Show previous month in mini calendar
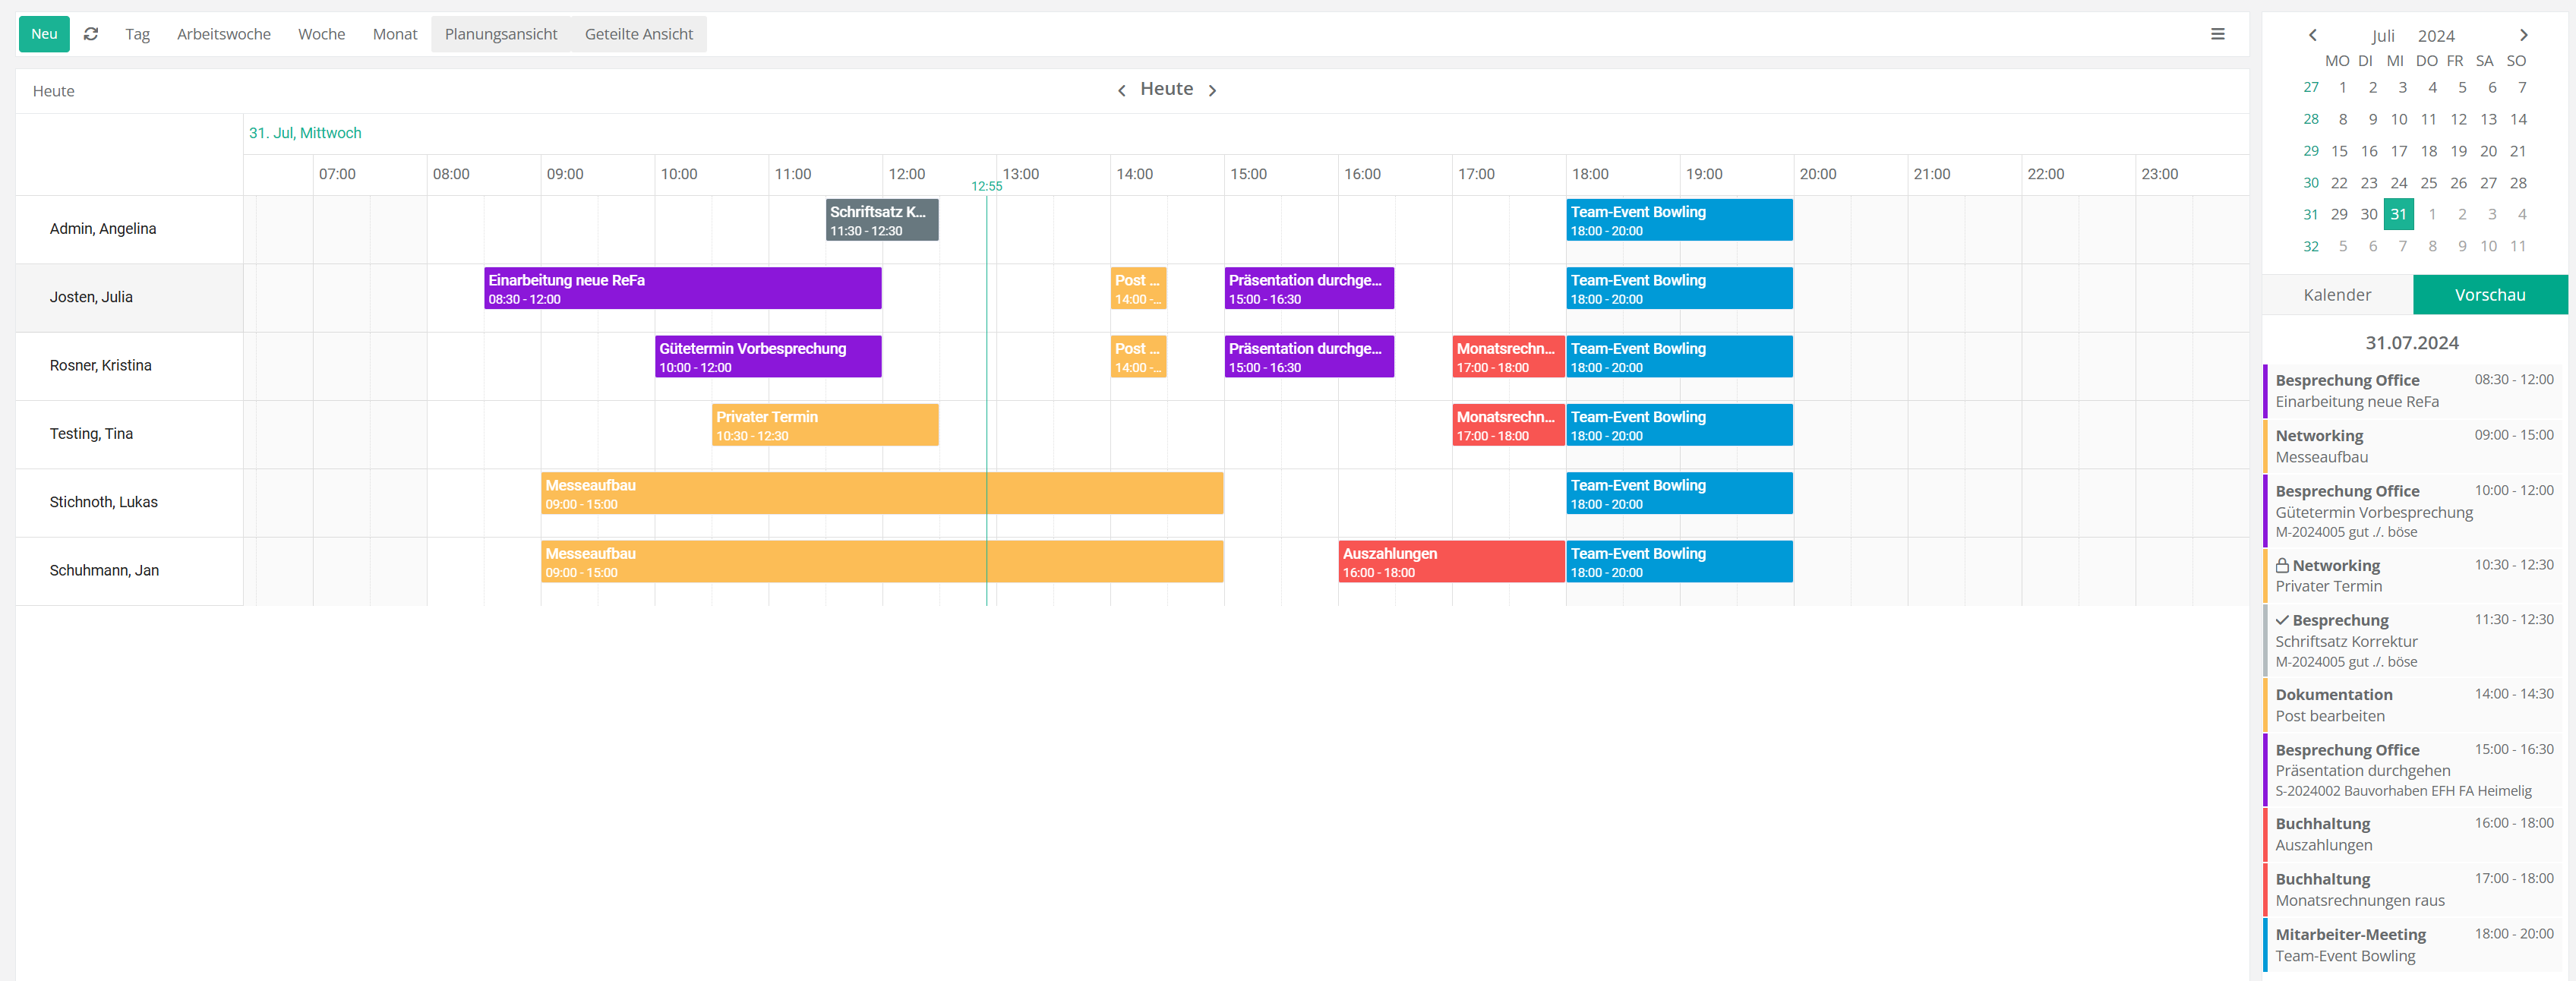 [2312, 35]
